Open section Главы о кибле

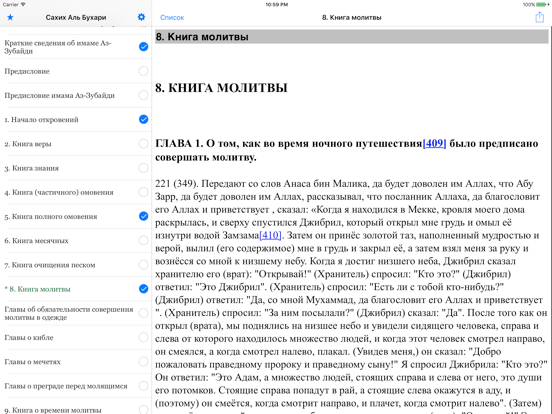pyautogui.click(x=29, y=338)
